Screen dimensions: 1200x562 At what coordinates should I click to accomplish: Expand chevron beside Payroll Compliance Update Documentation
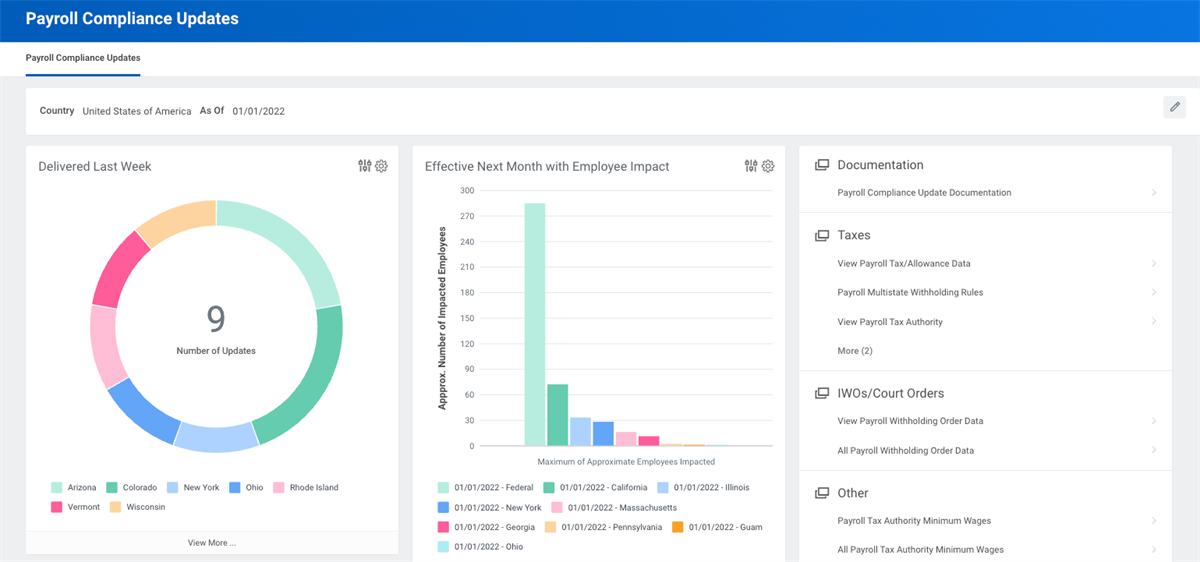pyautogui.click(x=1154, y=192)
